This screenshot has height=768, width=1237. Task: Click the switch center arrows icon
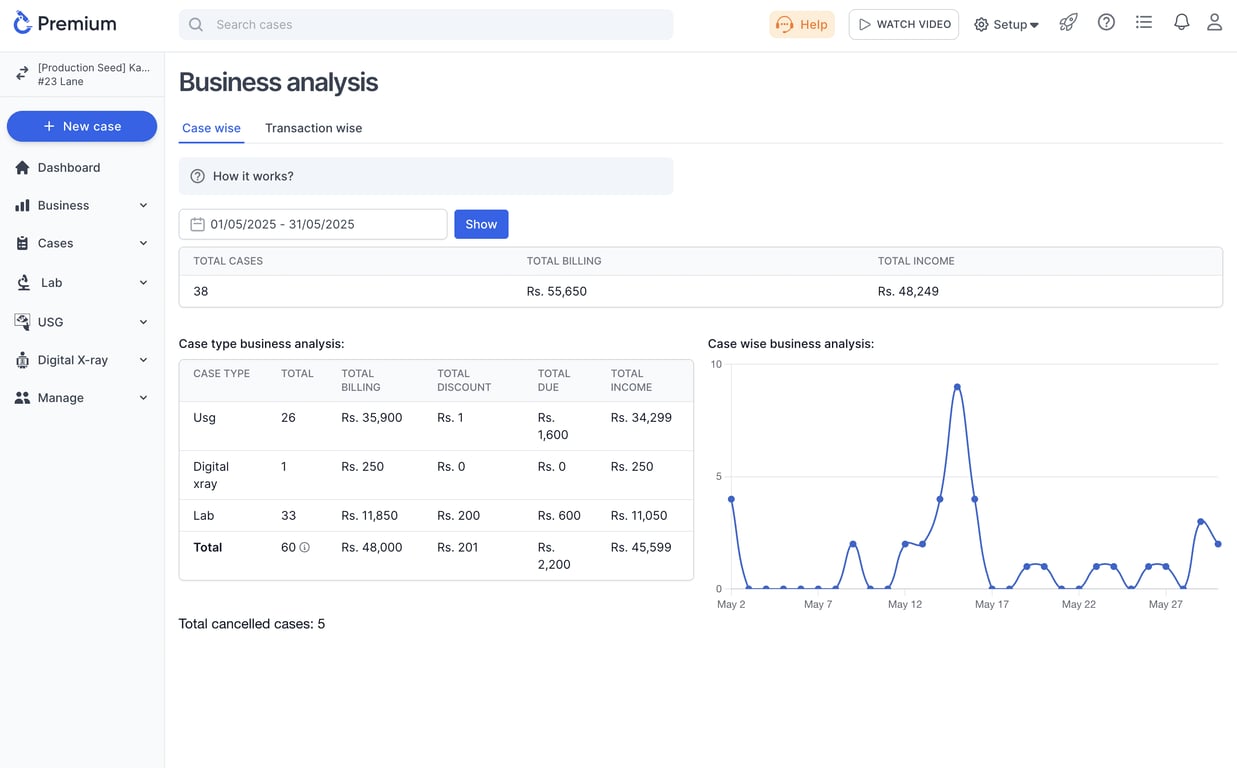[x=22, y=74]
